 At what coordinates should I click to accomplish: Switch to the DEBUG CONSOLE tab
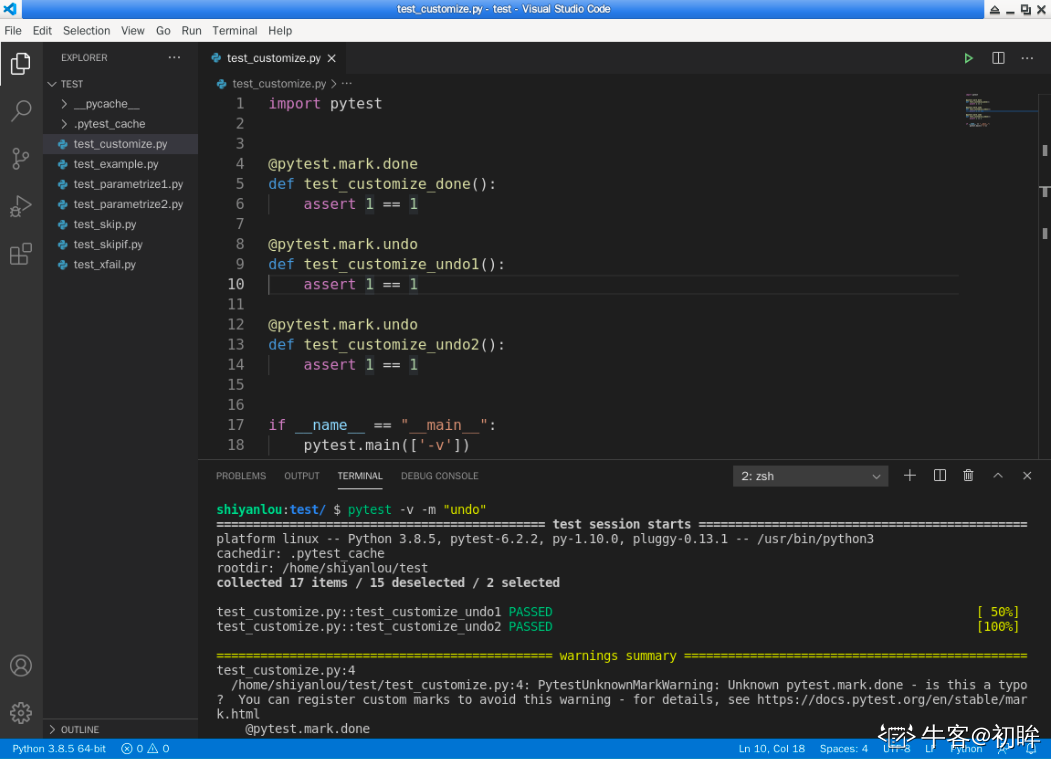440,476
